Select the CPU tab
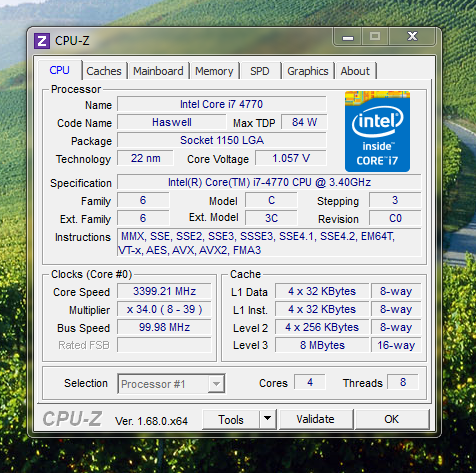Screen dimensions: 476x473 point(60,70)
